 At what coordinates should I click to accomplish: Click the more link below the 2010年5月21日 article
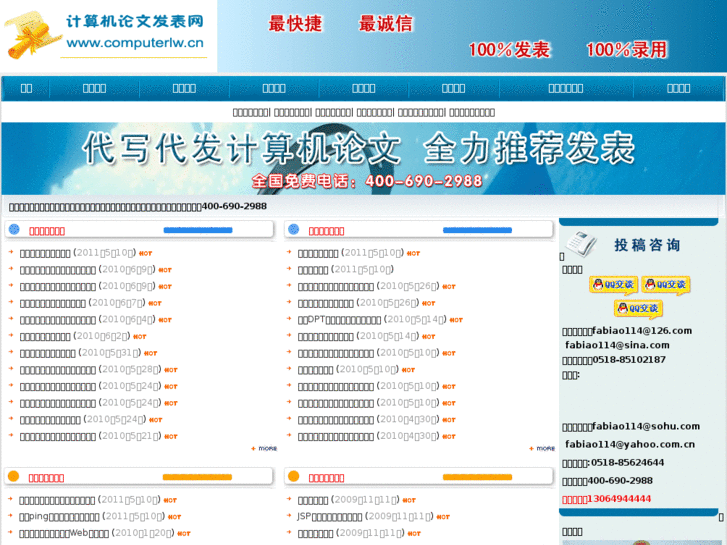264,449
